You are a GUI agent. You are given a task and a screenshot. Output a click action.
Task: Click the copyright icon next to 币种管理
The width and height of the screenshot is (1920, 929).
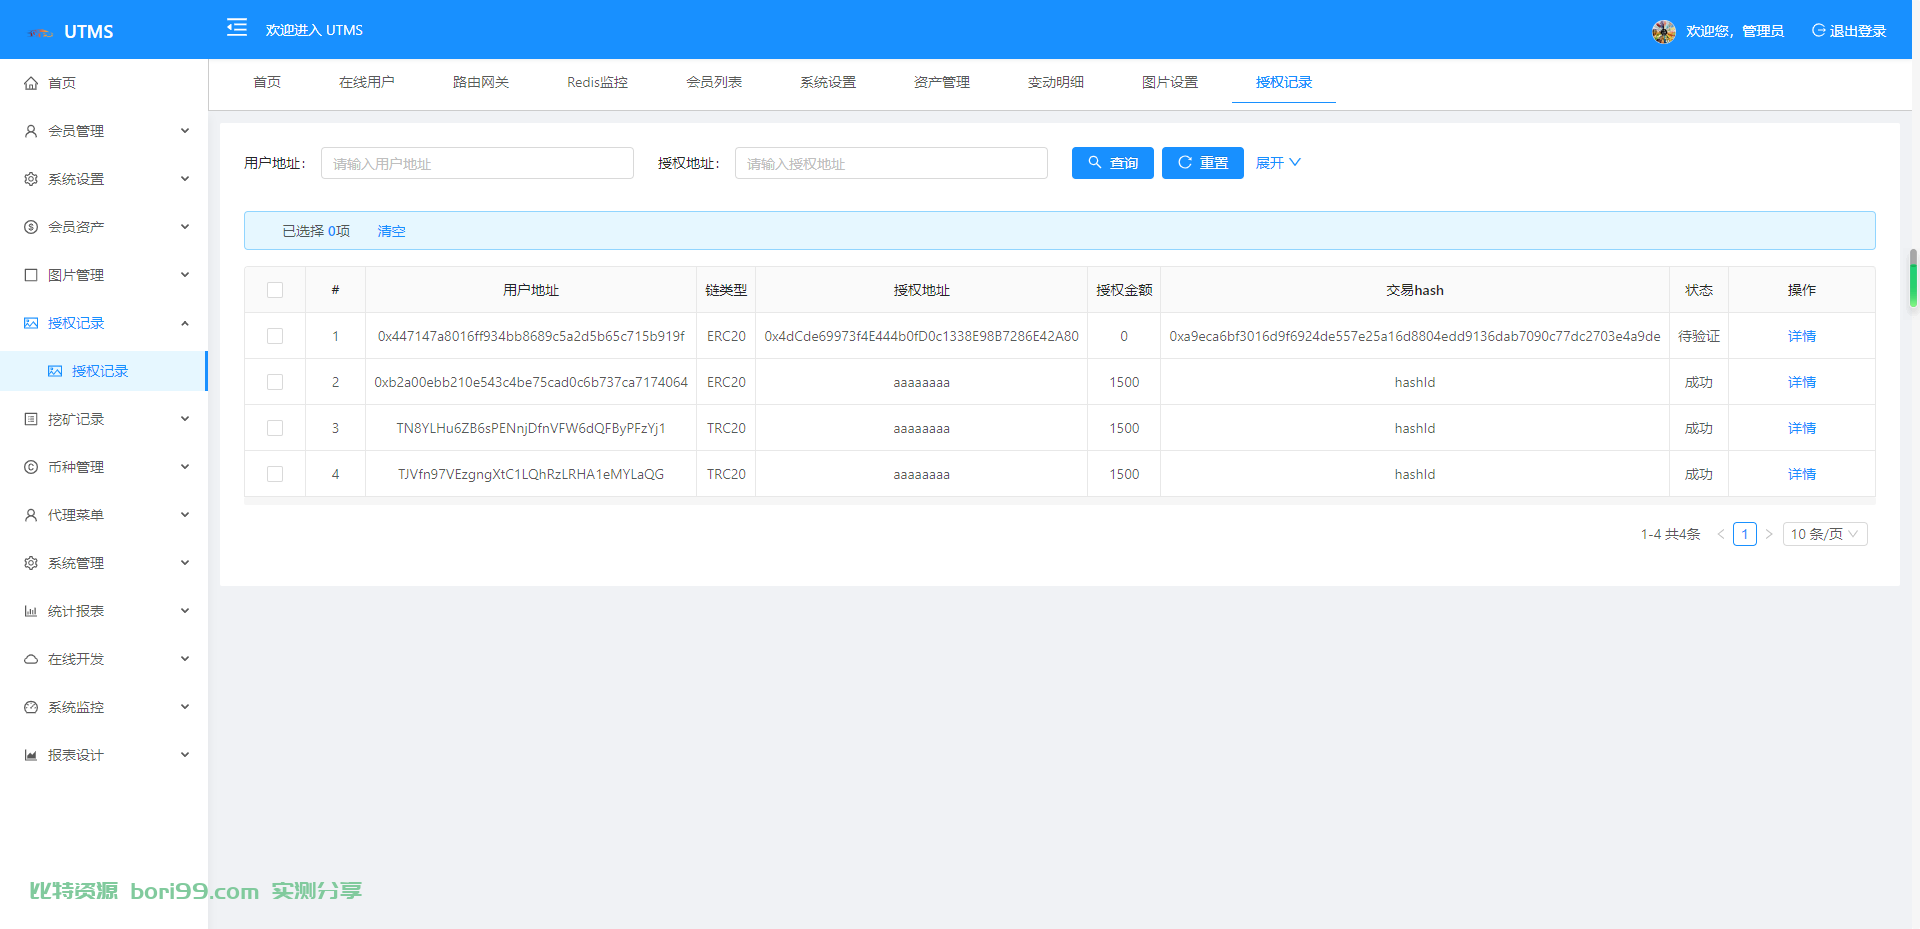pos(31,467)
